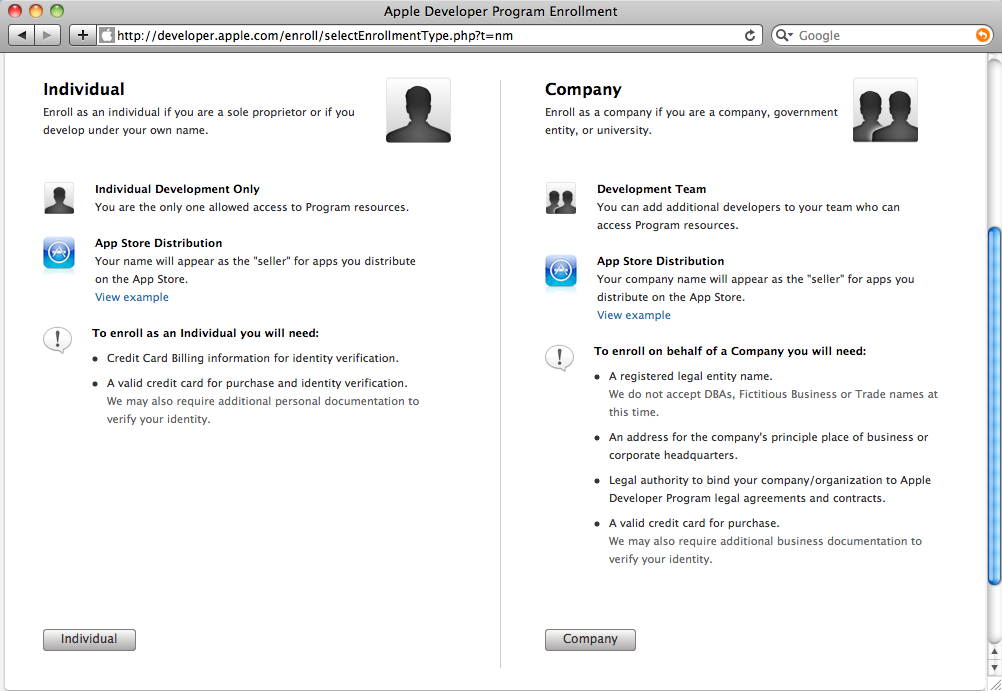Click the Individual Development Only title
This screenshot has height=691, width=1002.
(x=177, y=189)
